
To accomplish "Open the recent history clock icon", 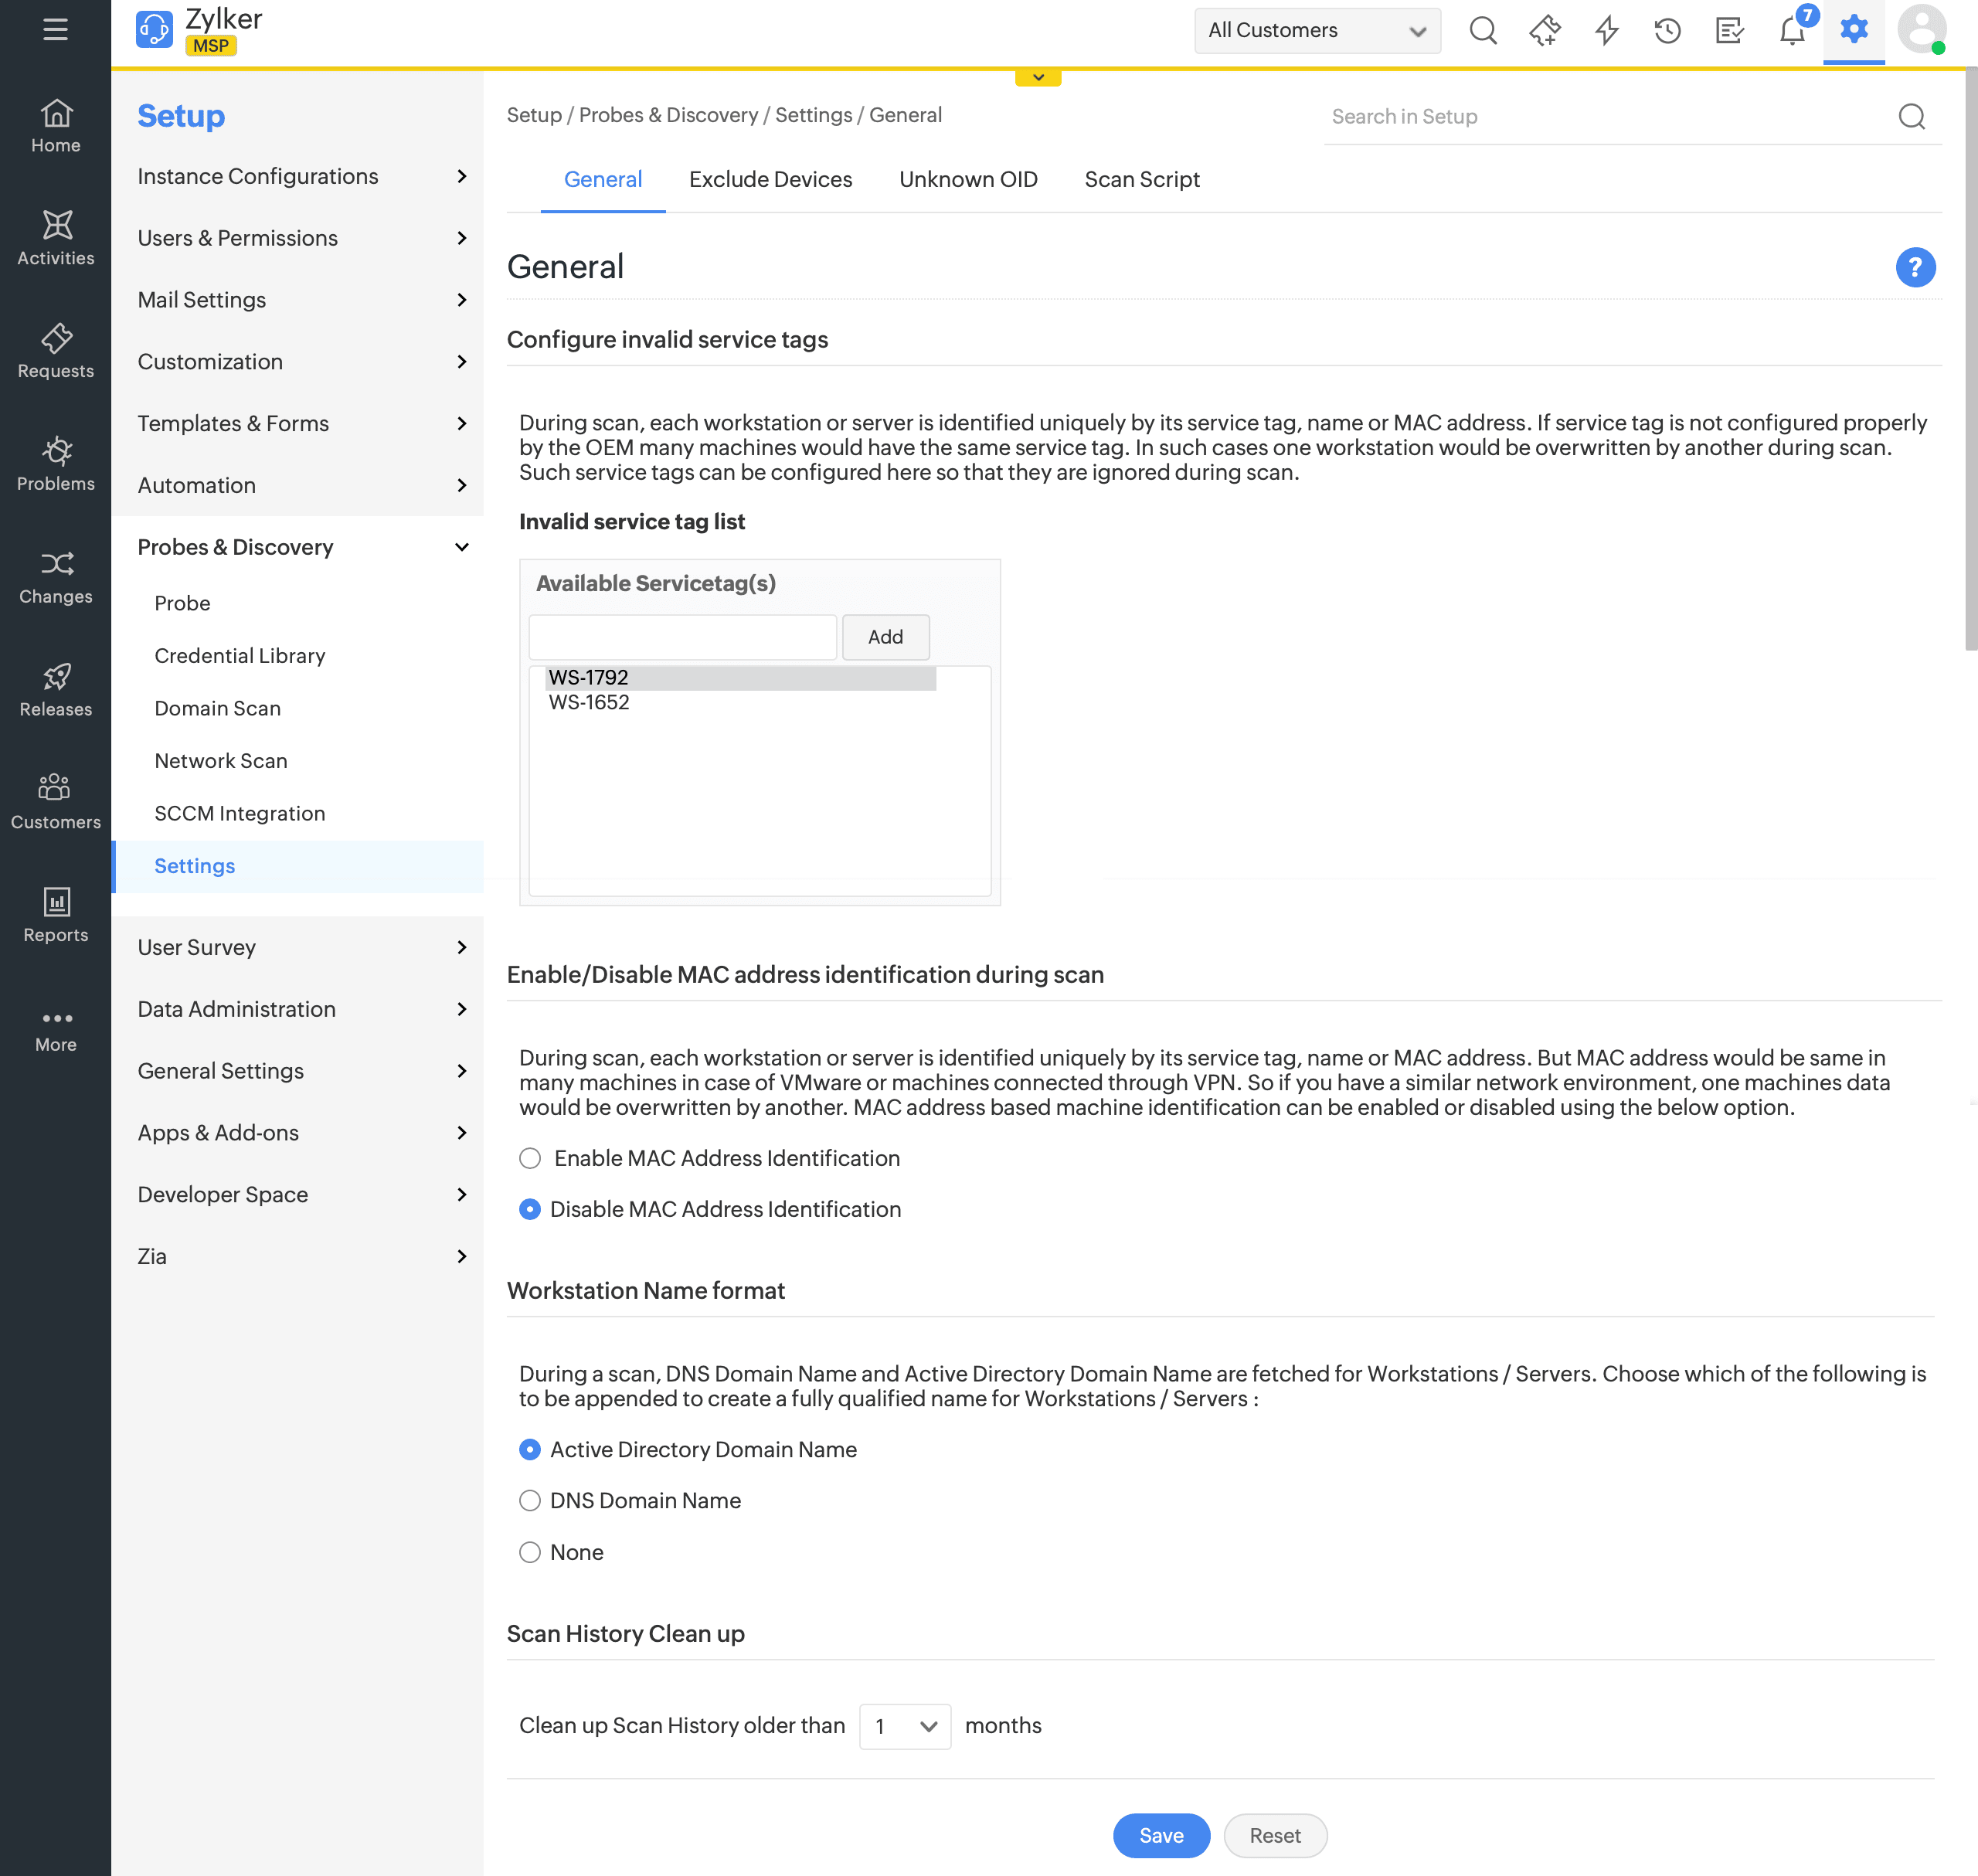I will click(x=1667, y=30).
